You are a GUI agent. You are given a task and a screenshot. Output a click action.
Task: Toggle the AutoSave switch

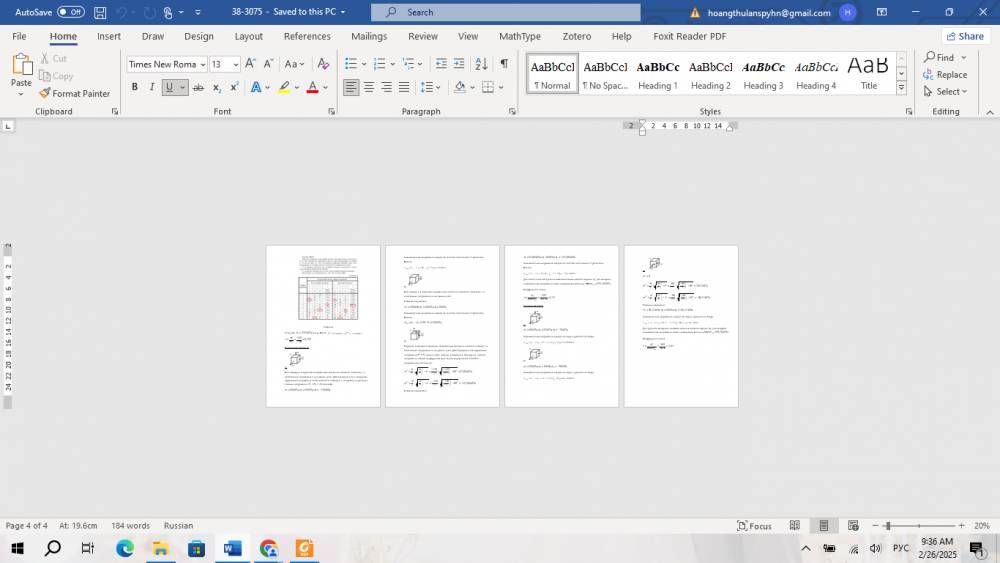pos(70,12)
